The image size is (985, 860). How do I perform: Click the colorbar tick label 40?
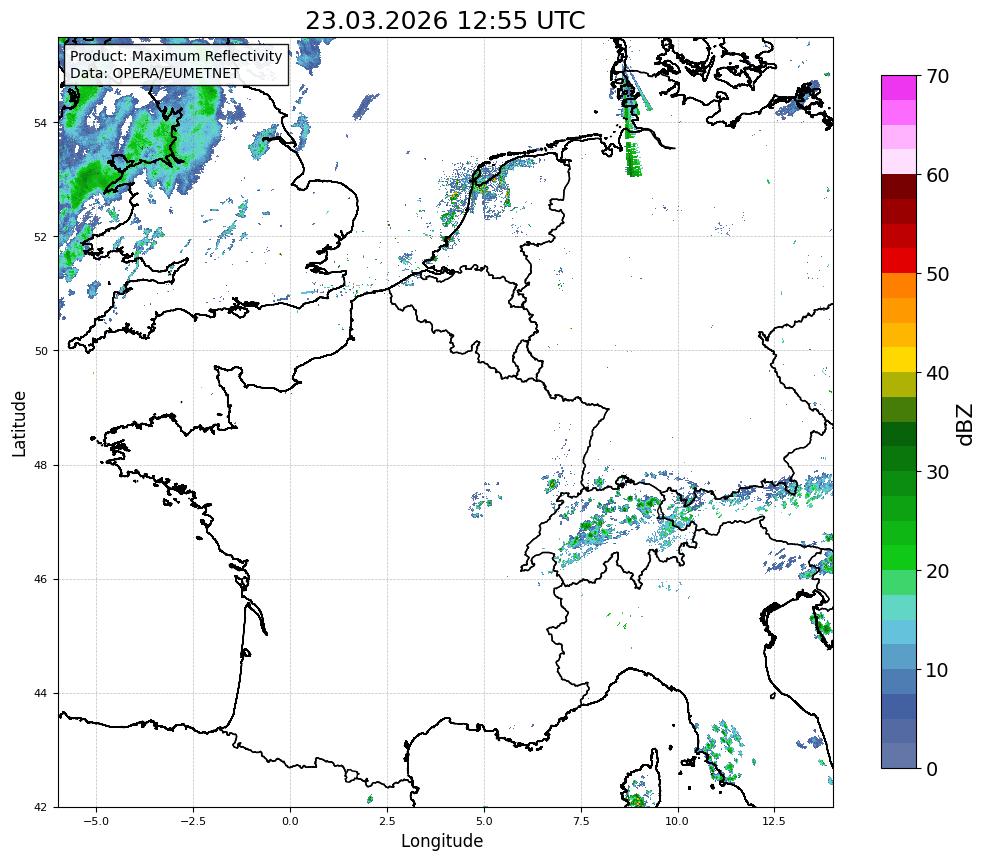click(x=937, y=373)
